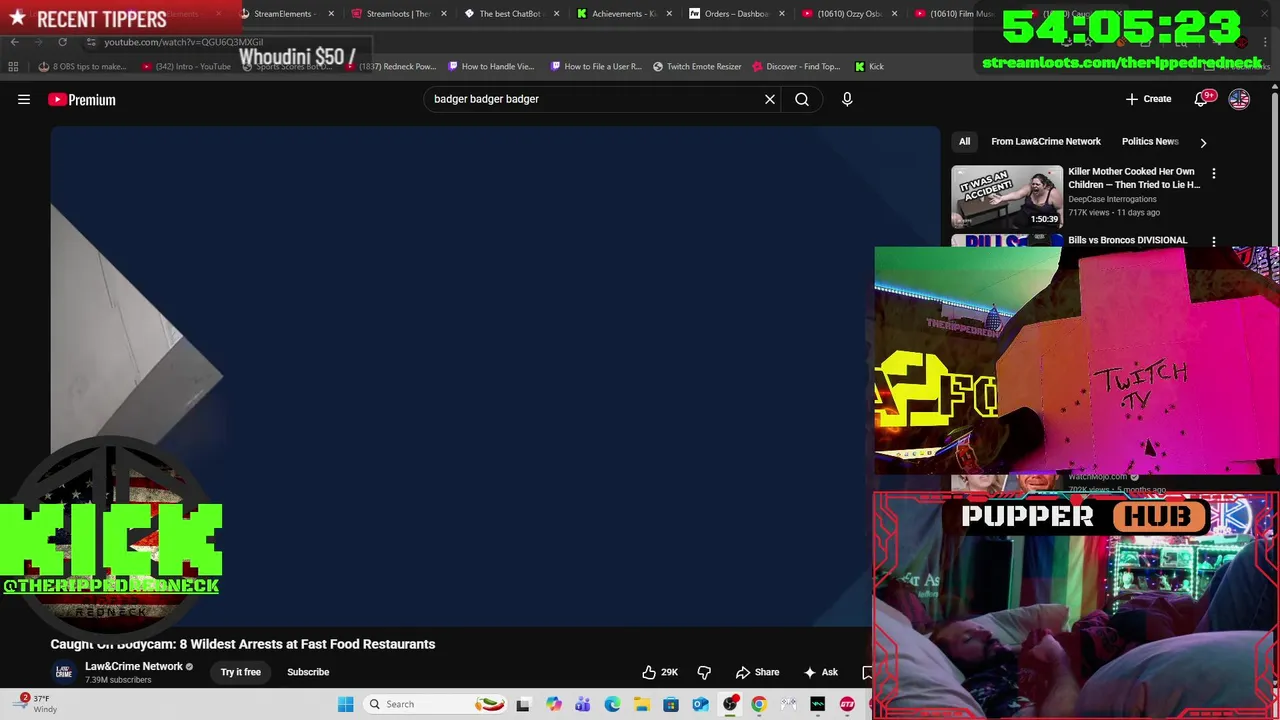
Task: Open Law&Crime Network channel avatar
Action: (x=64, y=672)
